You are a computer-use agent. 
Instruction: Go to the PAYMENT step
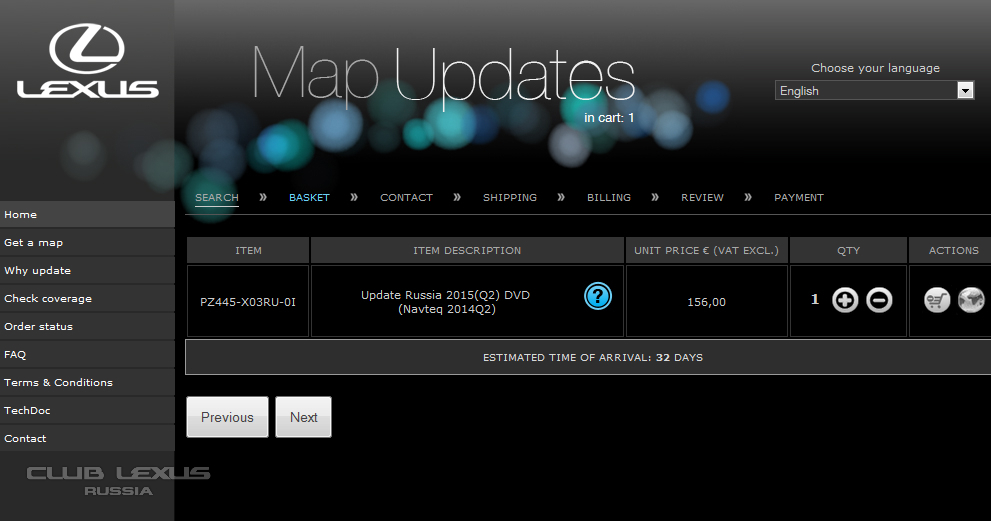click(x=799, y=197)
